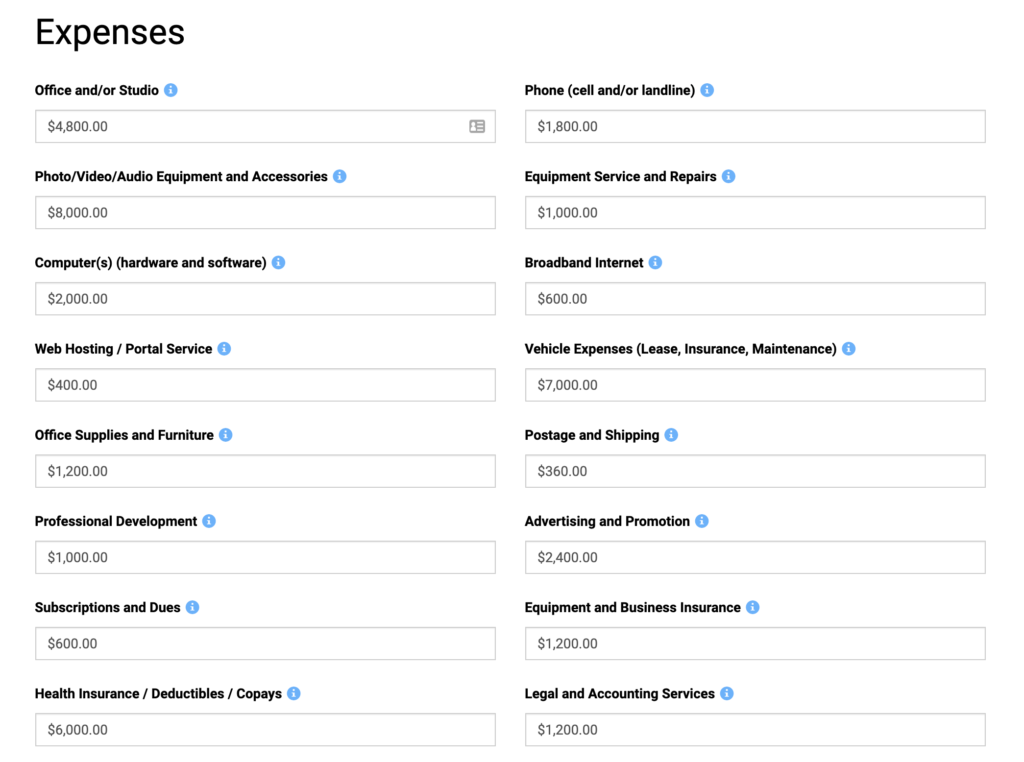1024x762 pixels.
Task: Show info for Health Insurance / Deductibles / Copays
Action: [294, 693]
